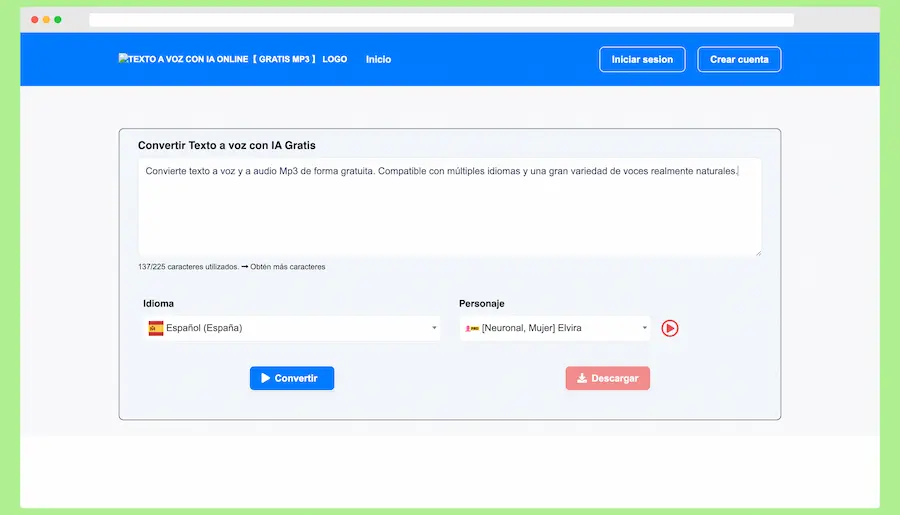
Task: Click the Spain flag in Idioma field
Action: [156, 328]
